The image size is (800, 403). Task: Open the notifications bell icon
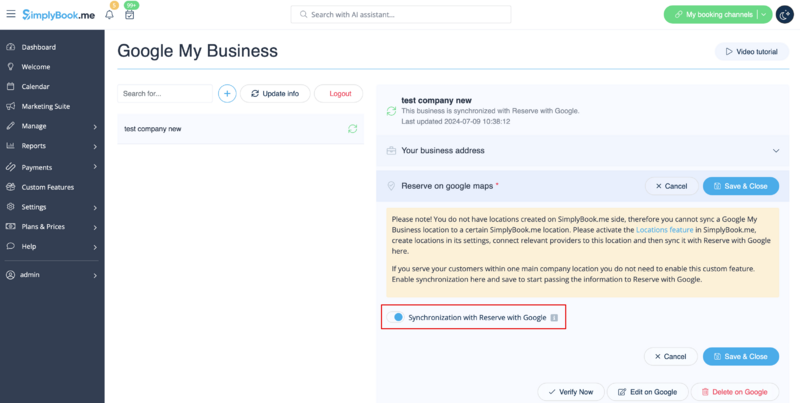(109, 14)
